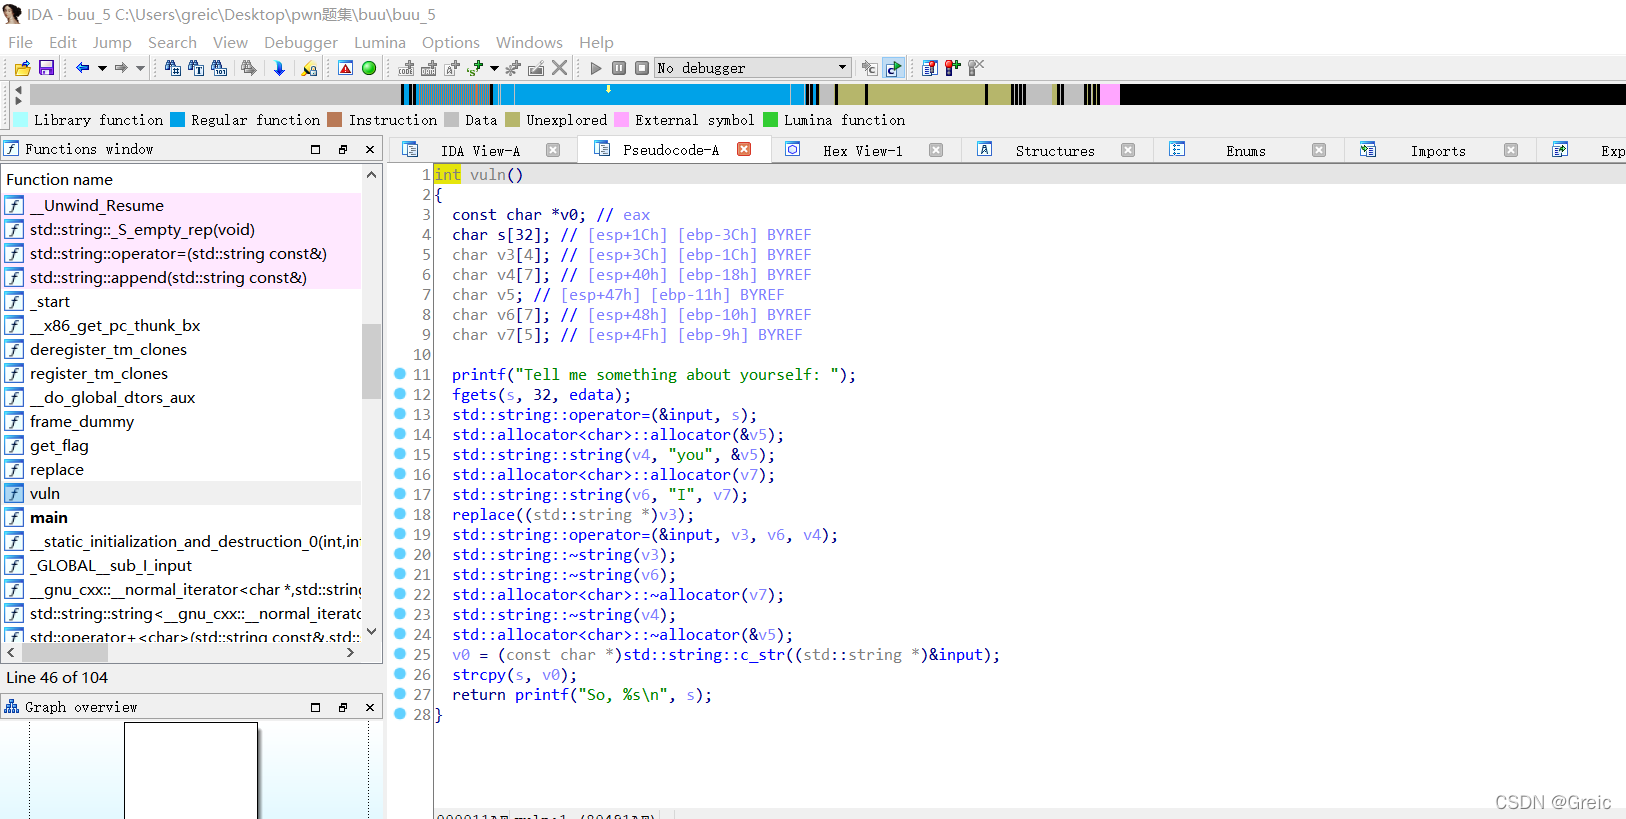Toggle breakpoint dot on line 18
Screen dimensions: 1626x819
(x=400, y=514)
